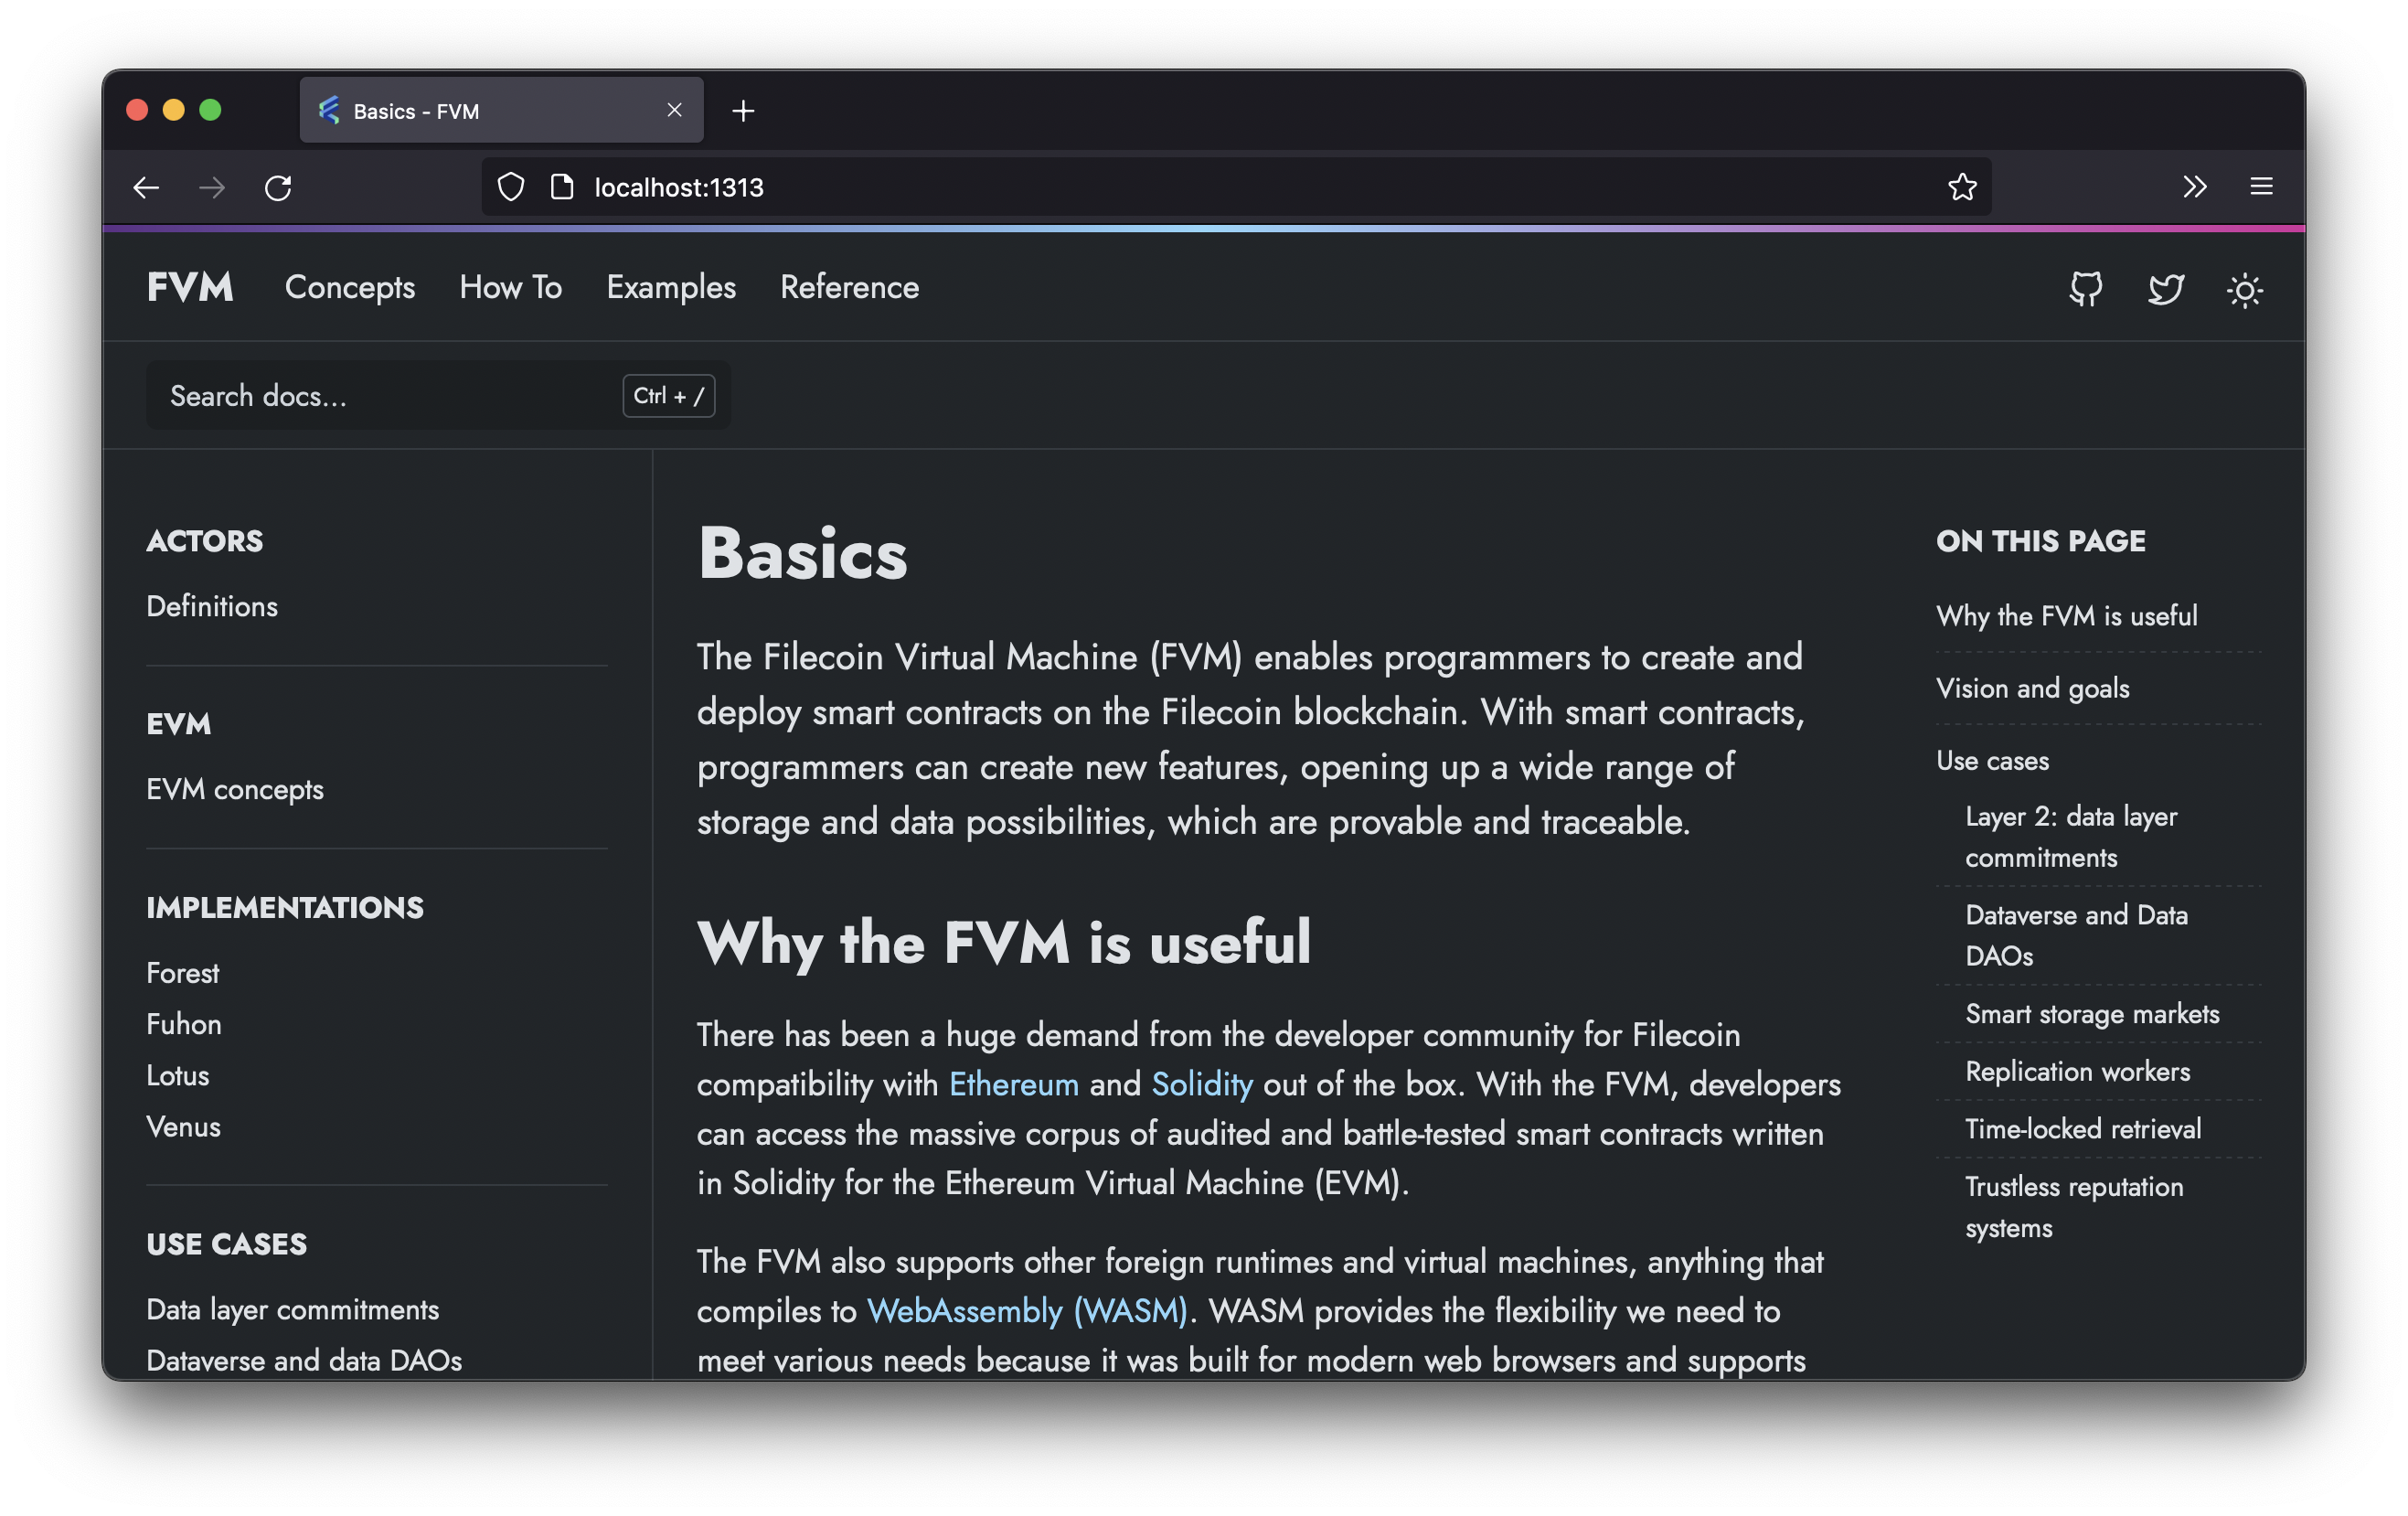The width and height of the screenshot is (2408, 1516).
Task: Go back with the browser arrow
Action: click(147, 187)
